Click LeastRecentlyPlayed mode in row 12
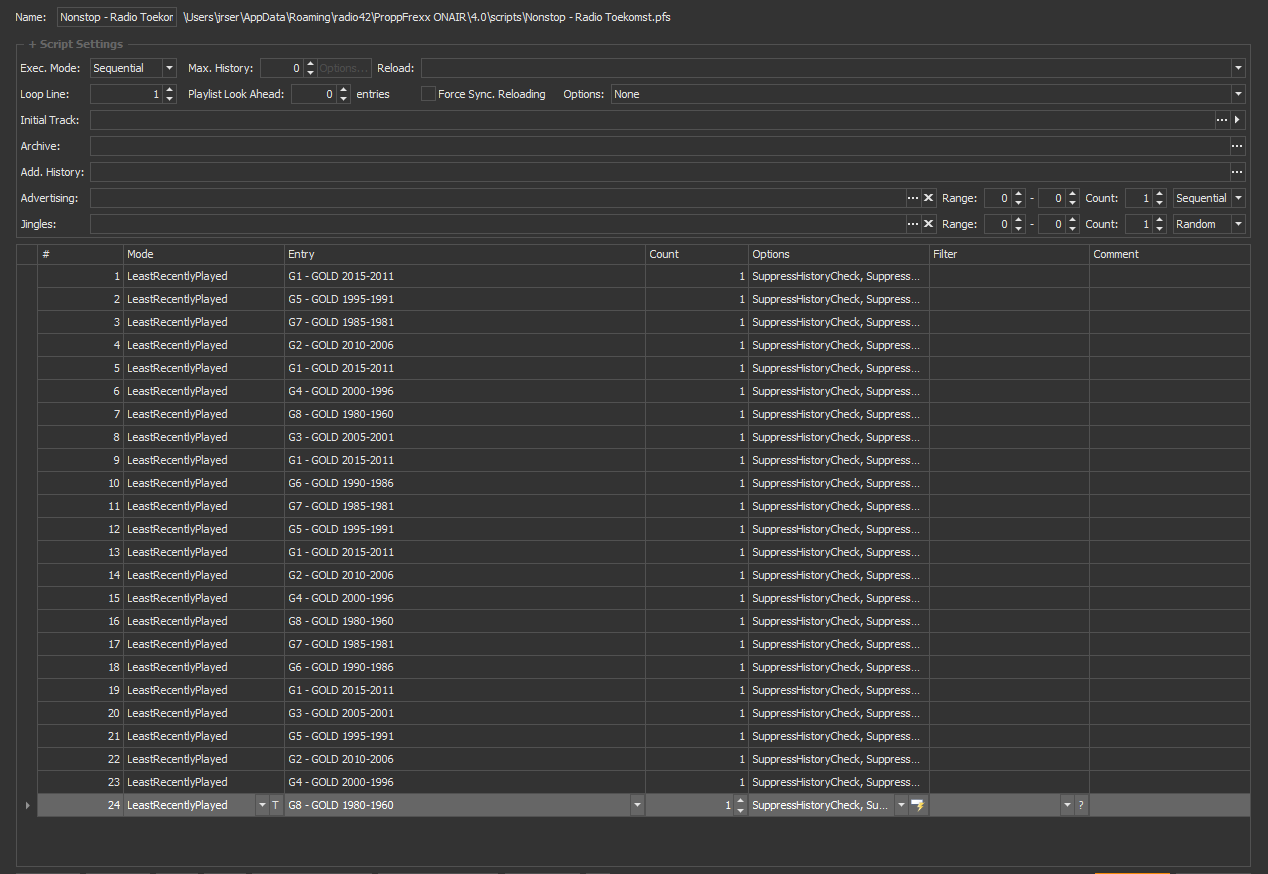 [x=204, y=529]
